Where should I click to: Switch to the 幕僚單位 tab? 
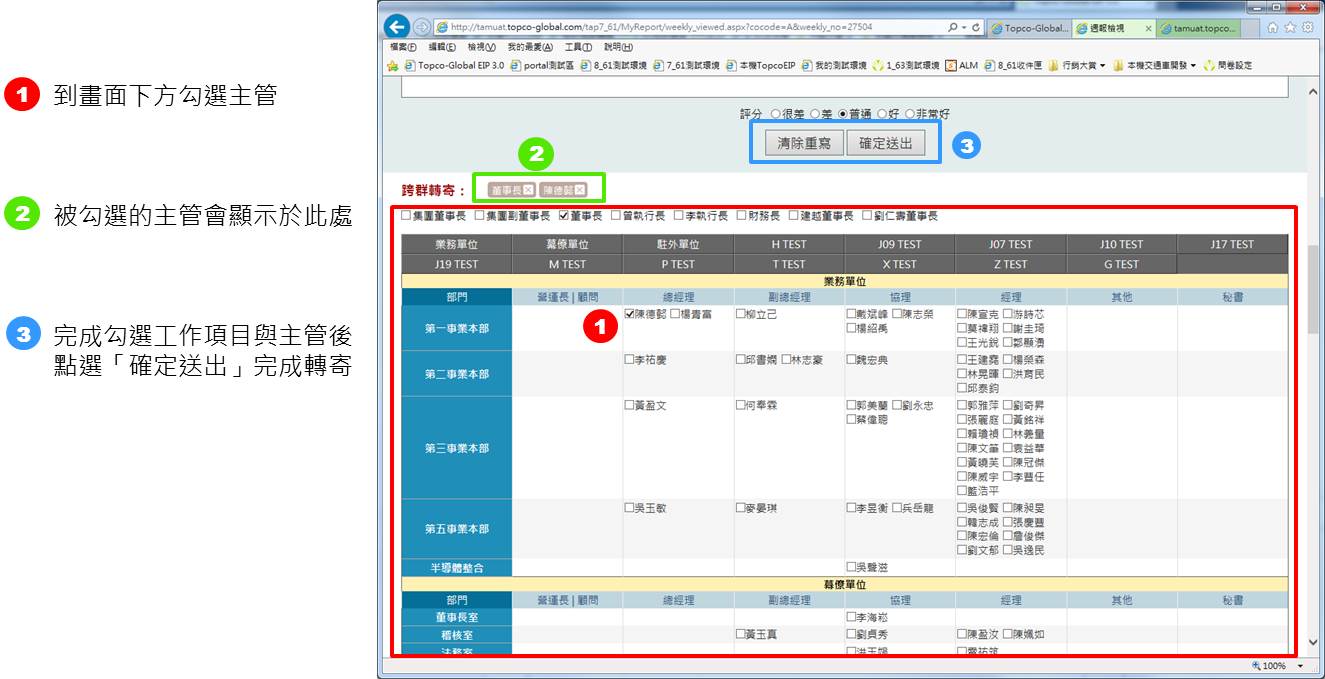point(567,244)
